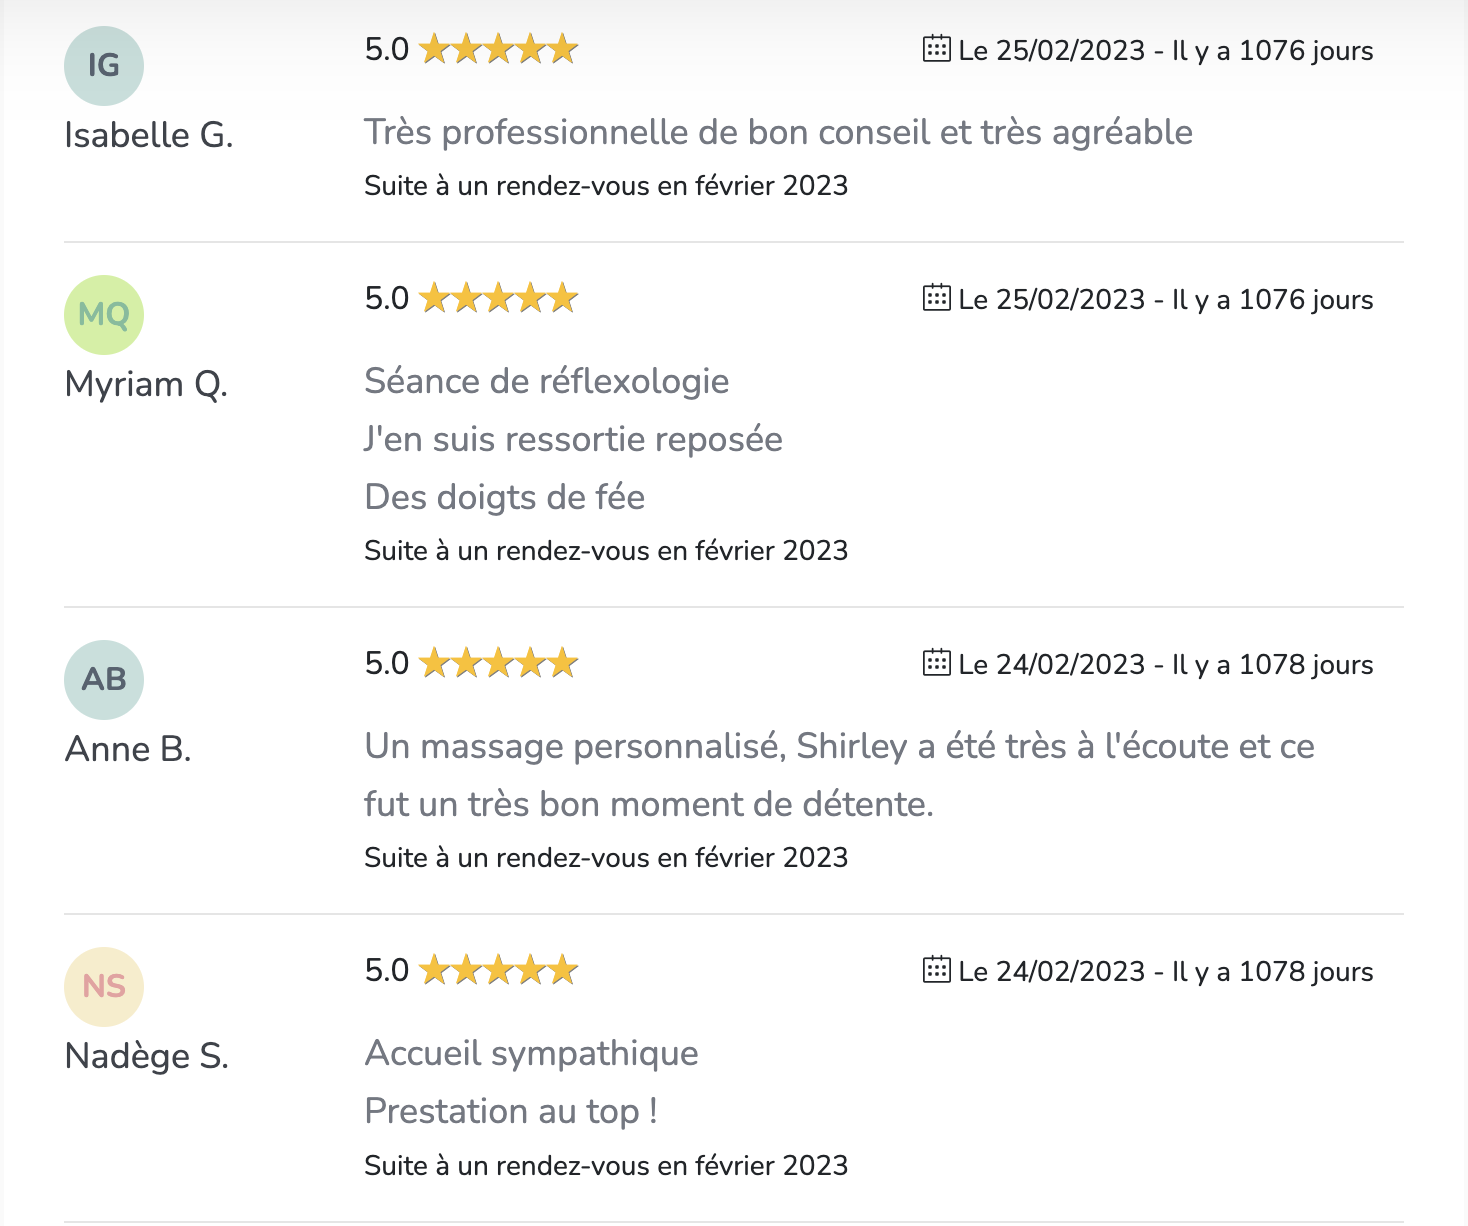Click the "Un massage personnalisé" review text
Viewport: 1468px width, 1226px height.
coord(838,746)
